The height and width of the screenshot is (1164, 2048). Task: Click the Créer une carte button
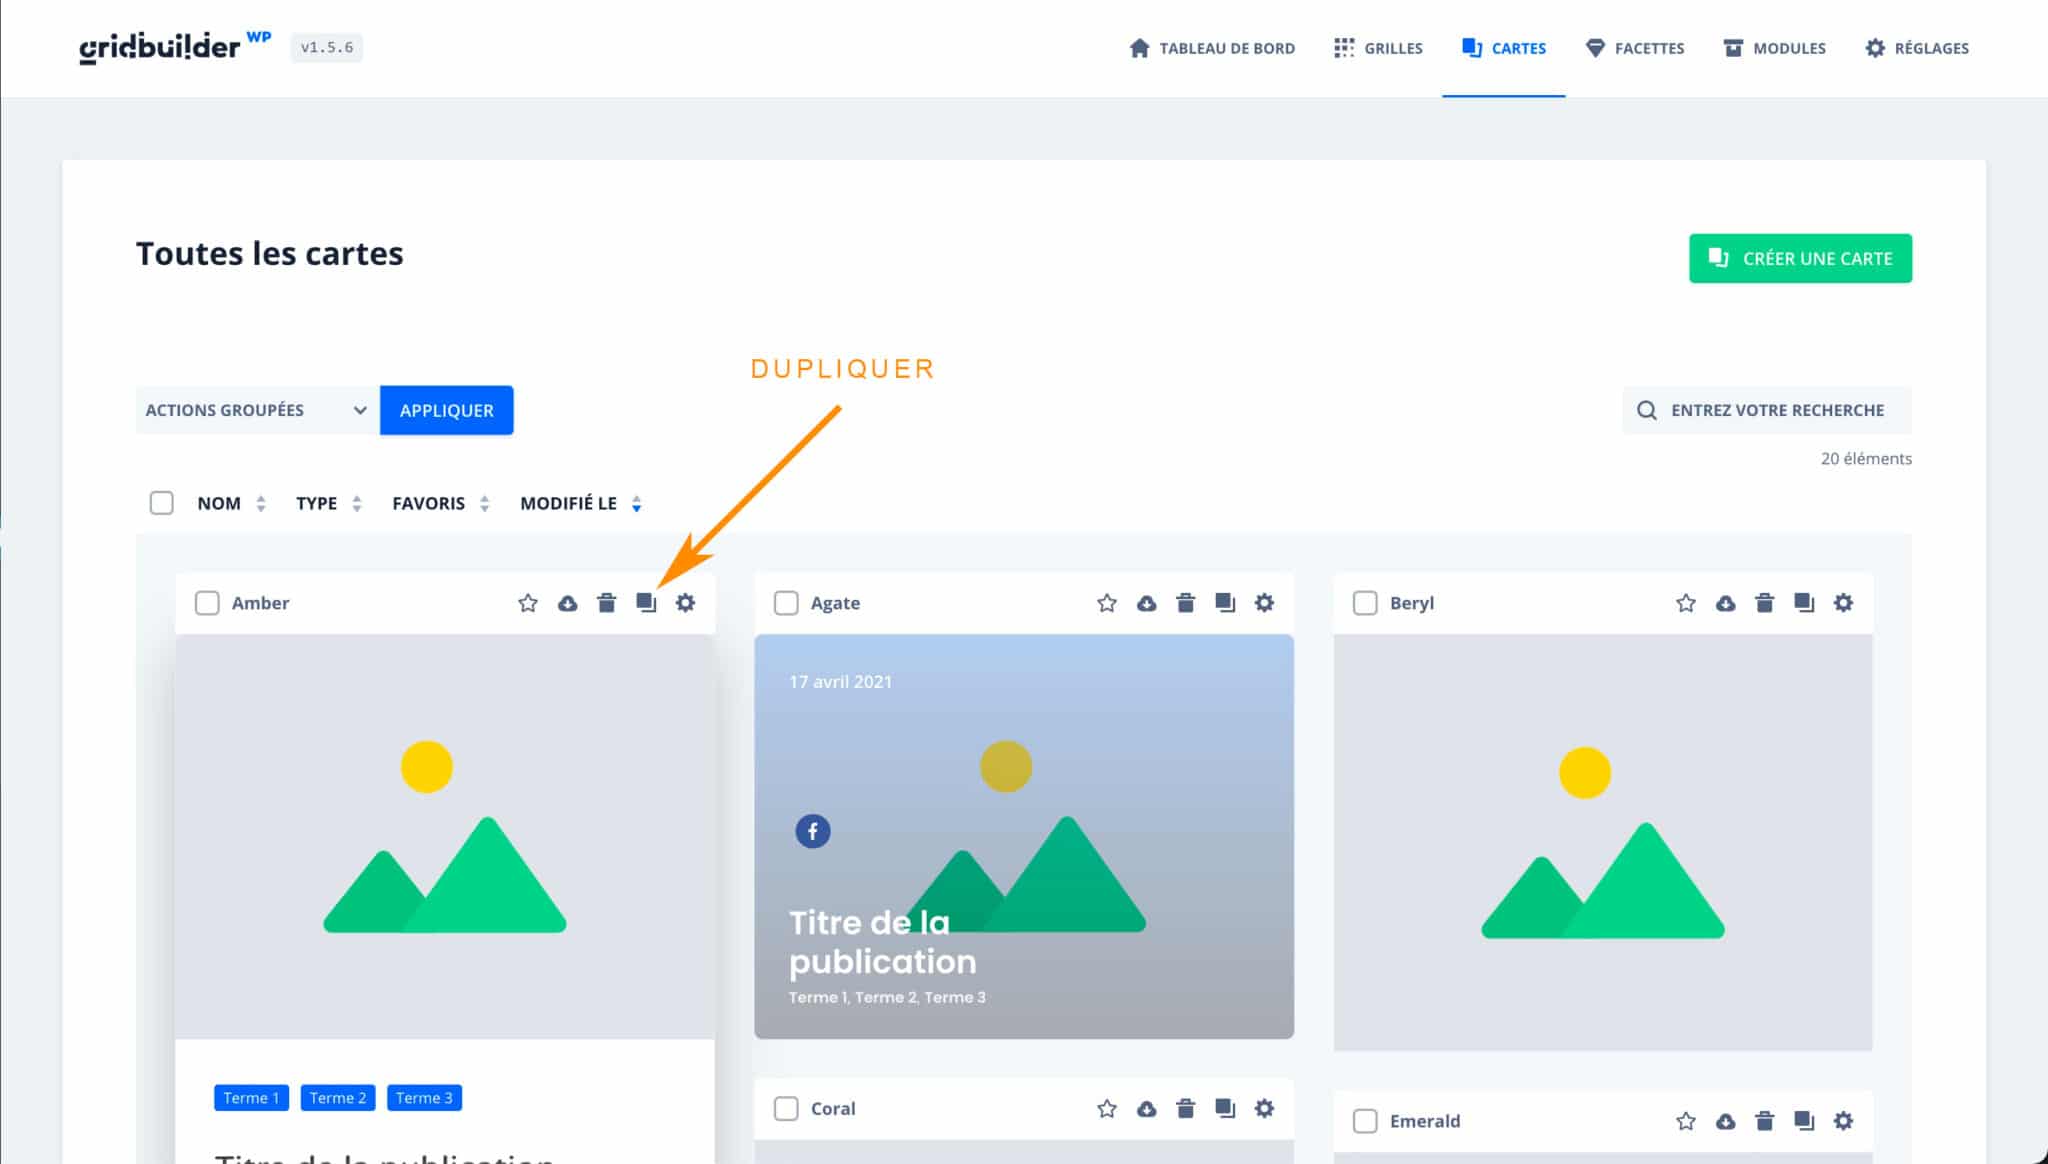click(x=1800, y=258)
